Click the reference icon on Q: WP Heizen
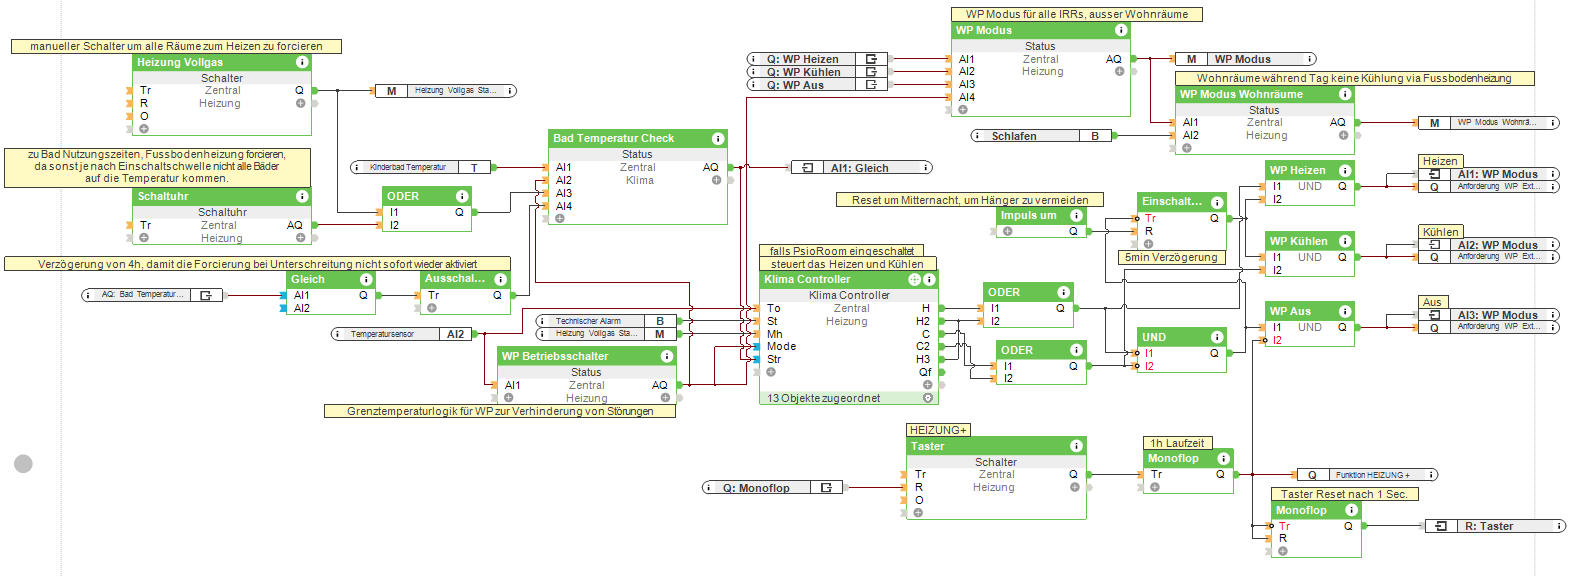This screenshot has height=576, width=1570. point(871,59)
